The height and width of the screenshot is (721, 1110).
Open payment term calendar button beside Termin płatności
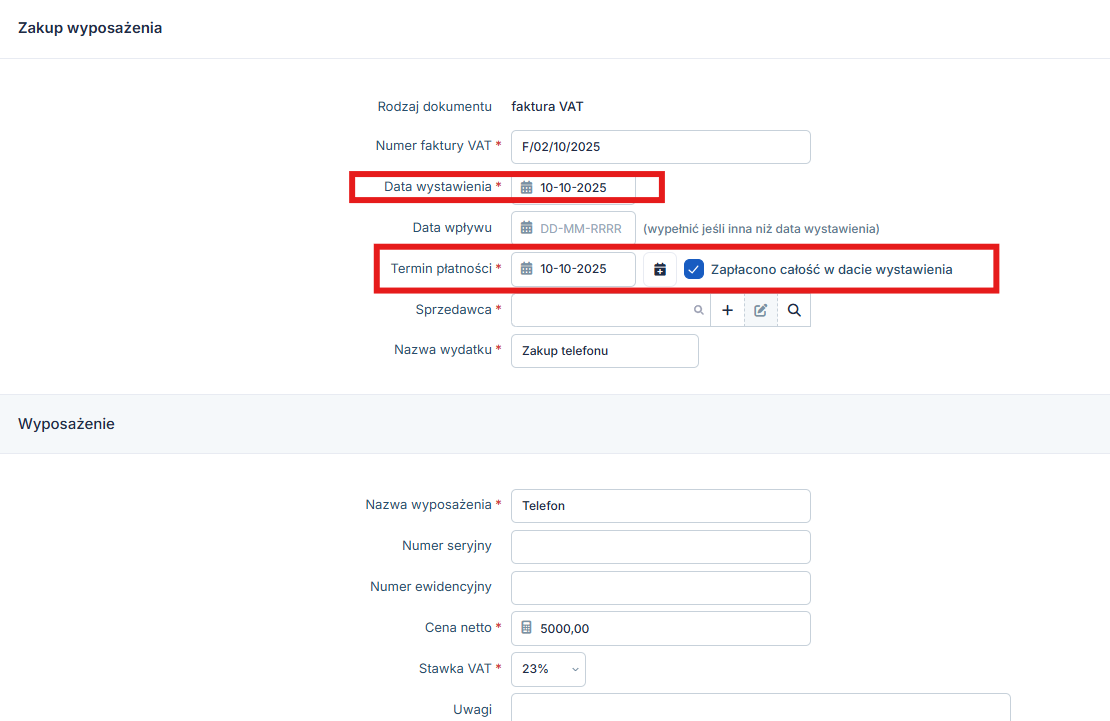pos(660,269)
